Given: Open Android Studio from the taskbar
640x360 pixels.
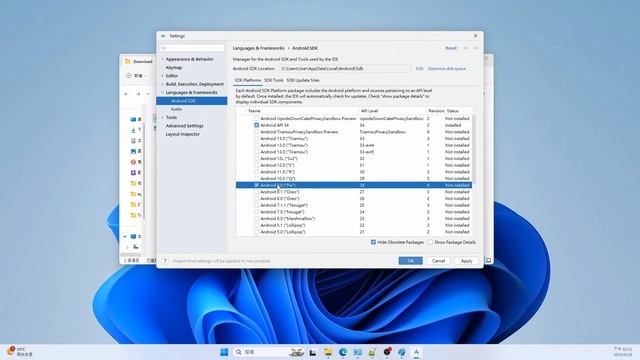Looking at the screenshot, I should tap(416, 352).
